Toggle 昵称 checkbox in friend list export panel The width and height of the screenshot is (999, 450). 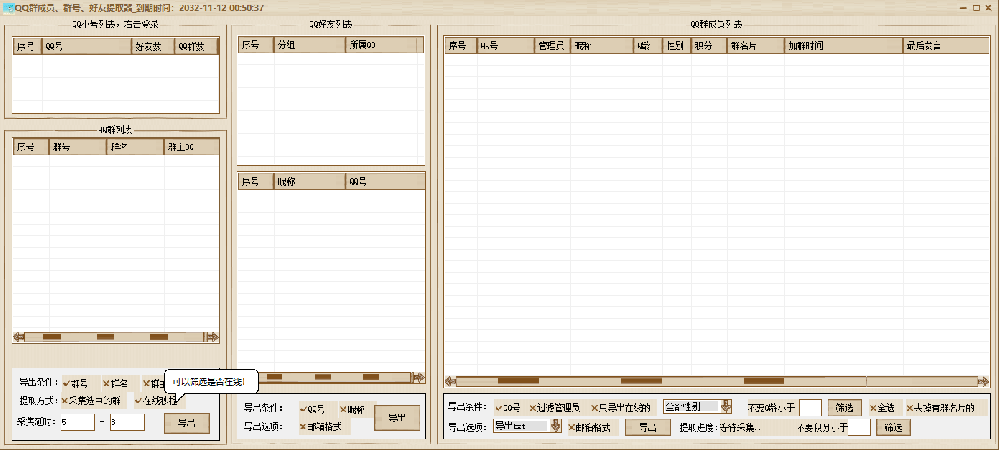pyautogui.click(x=352, y=409)
